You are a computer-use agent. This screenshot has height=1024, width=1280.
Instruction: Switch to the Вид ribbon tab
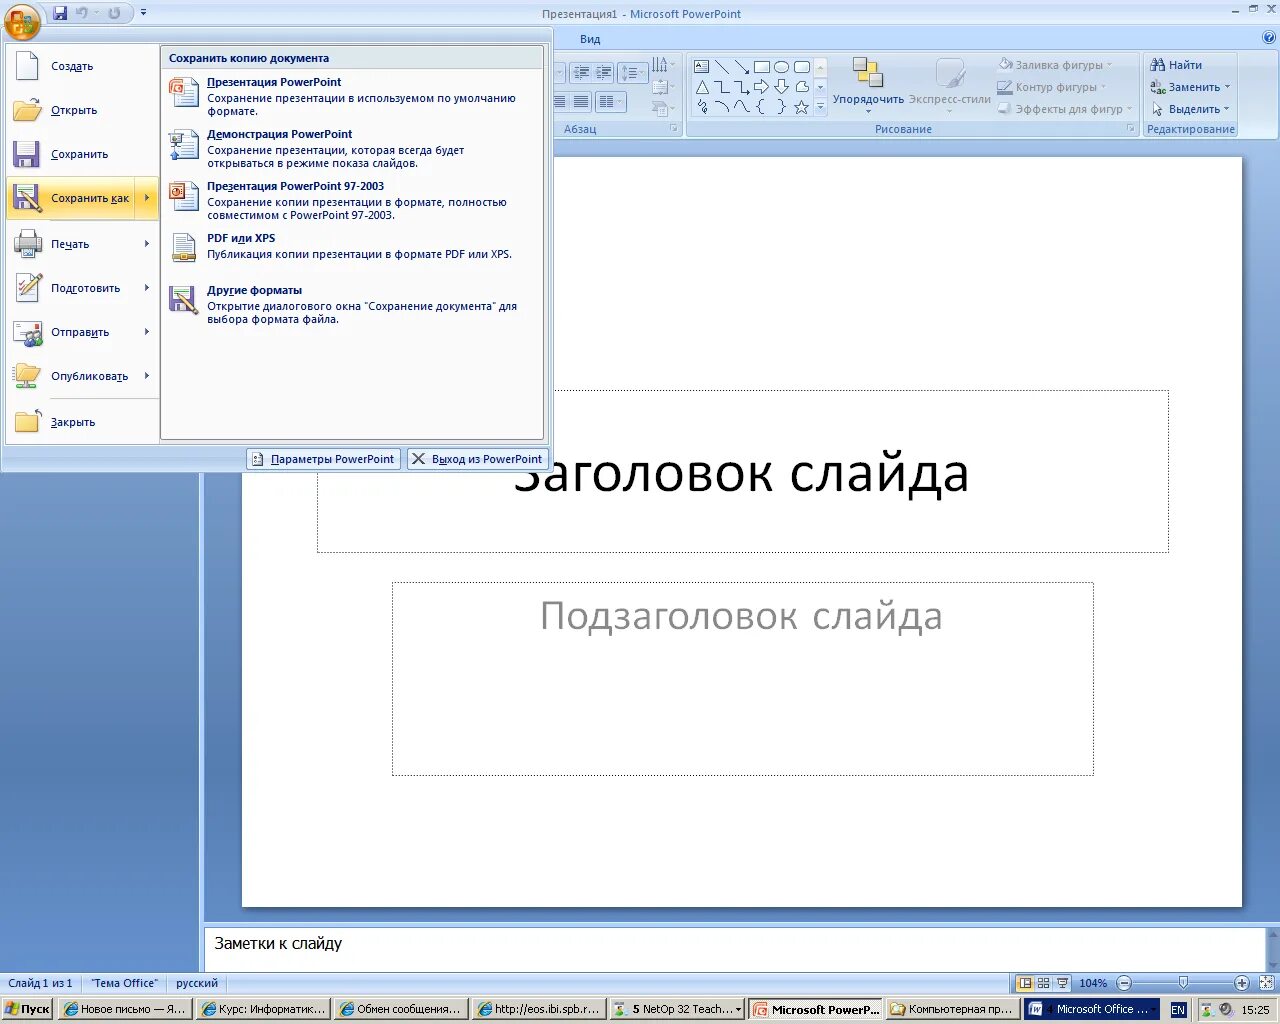(x=590, y=39)
